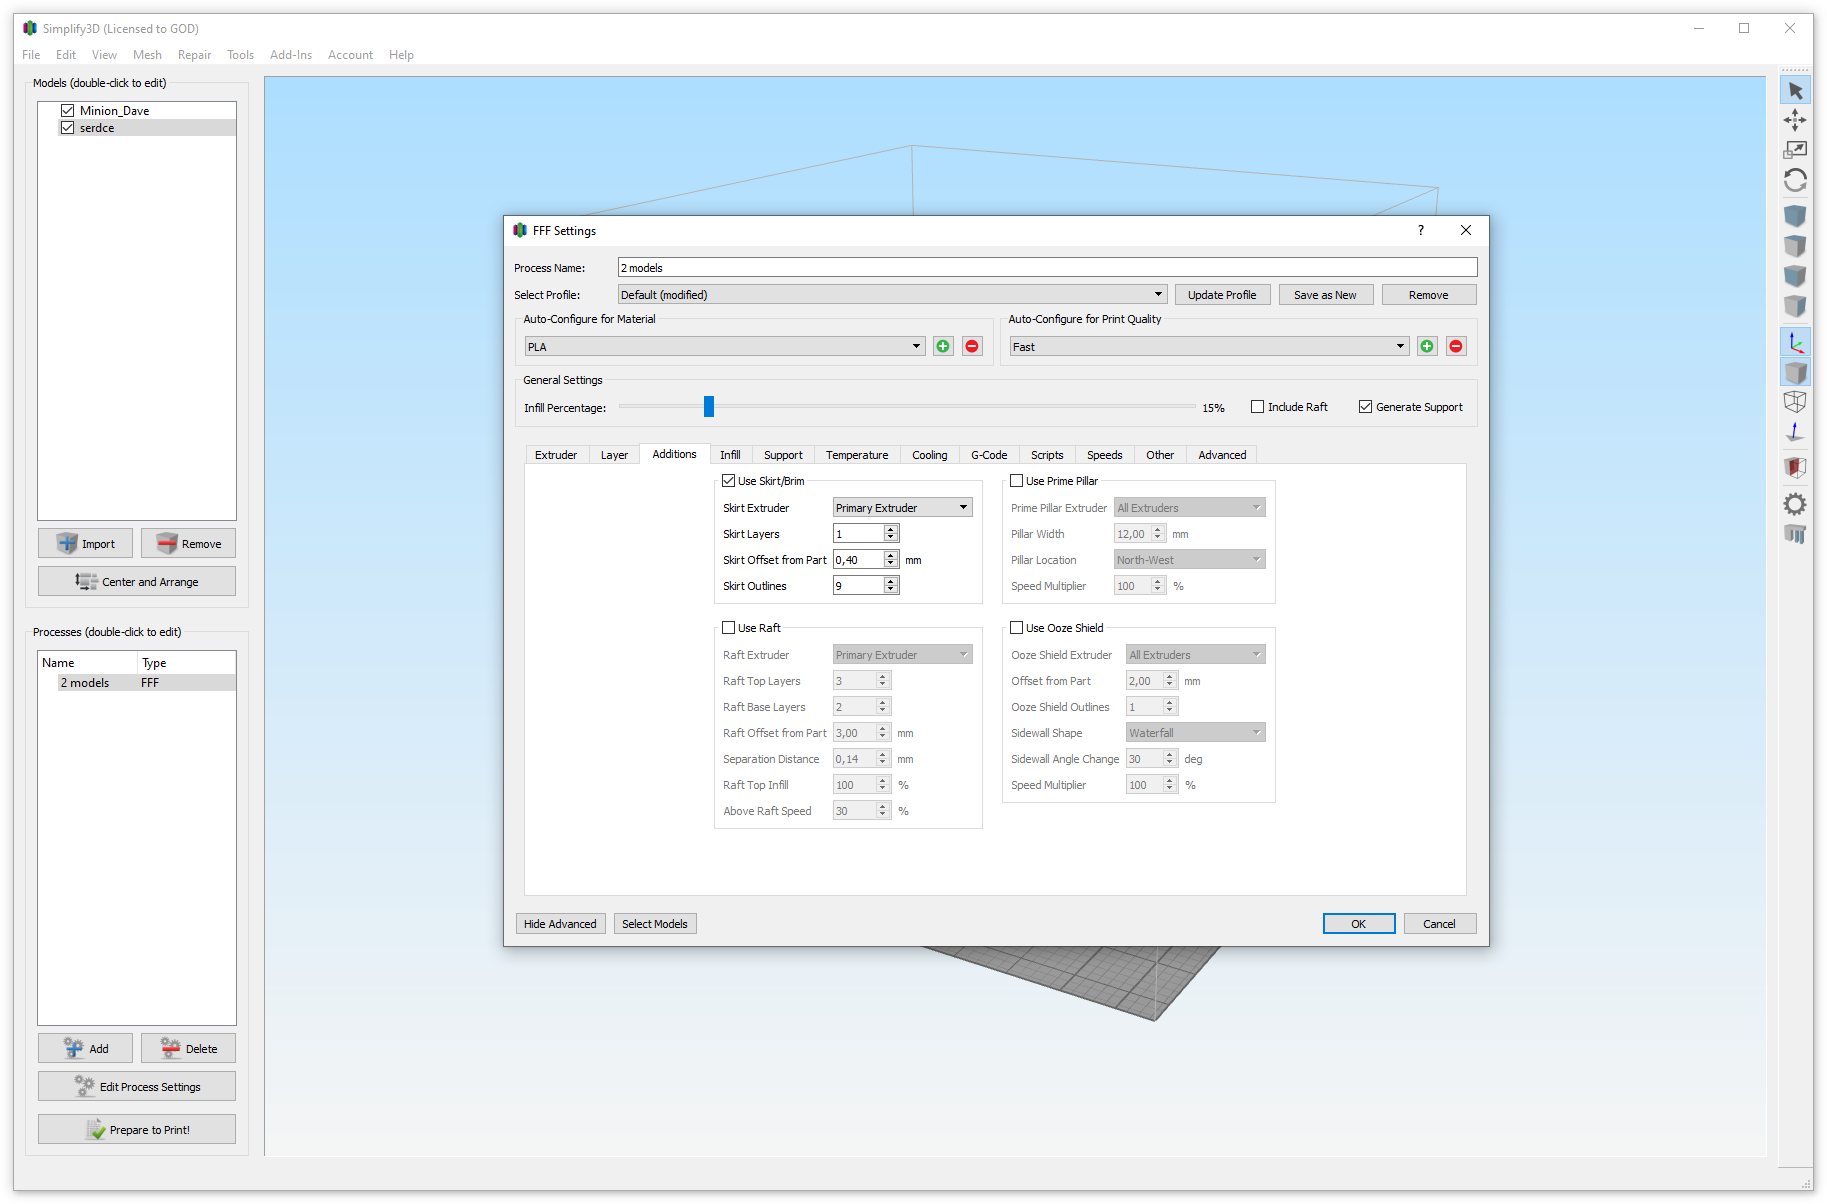Click the Prepare to Print! button
The width and height of the screenshot is (1827, 1204).
(137, 1130)
